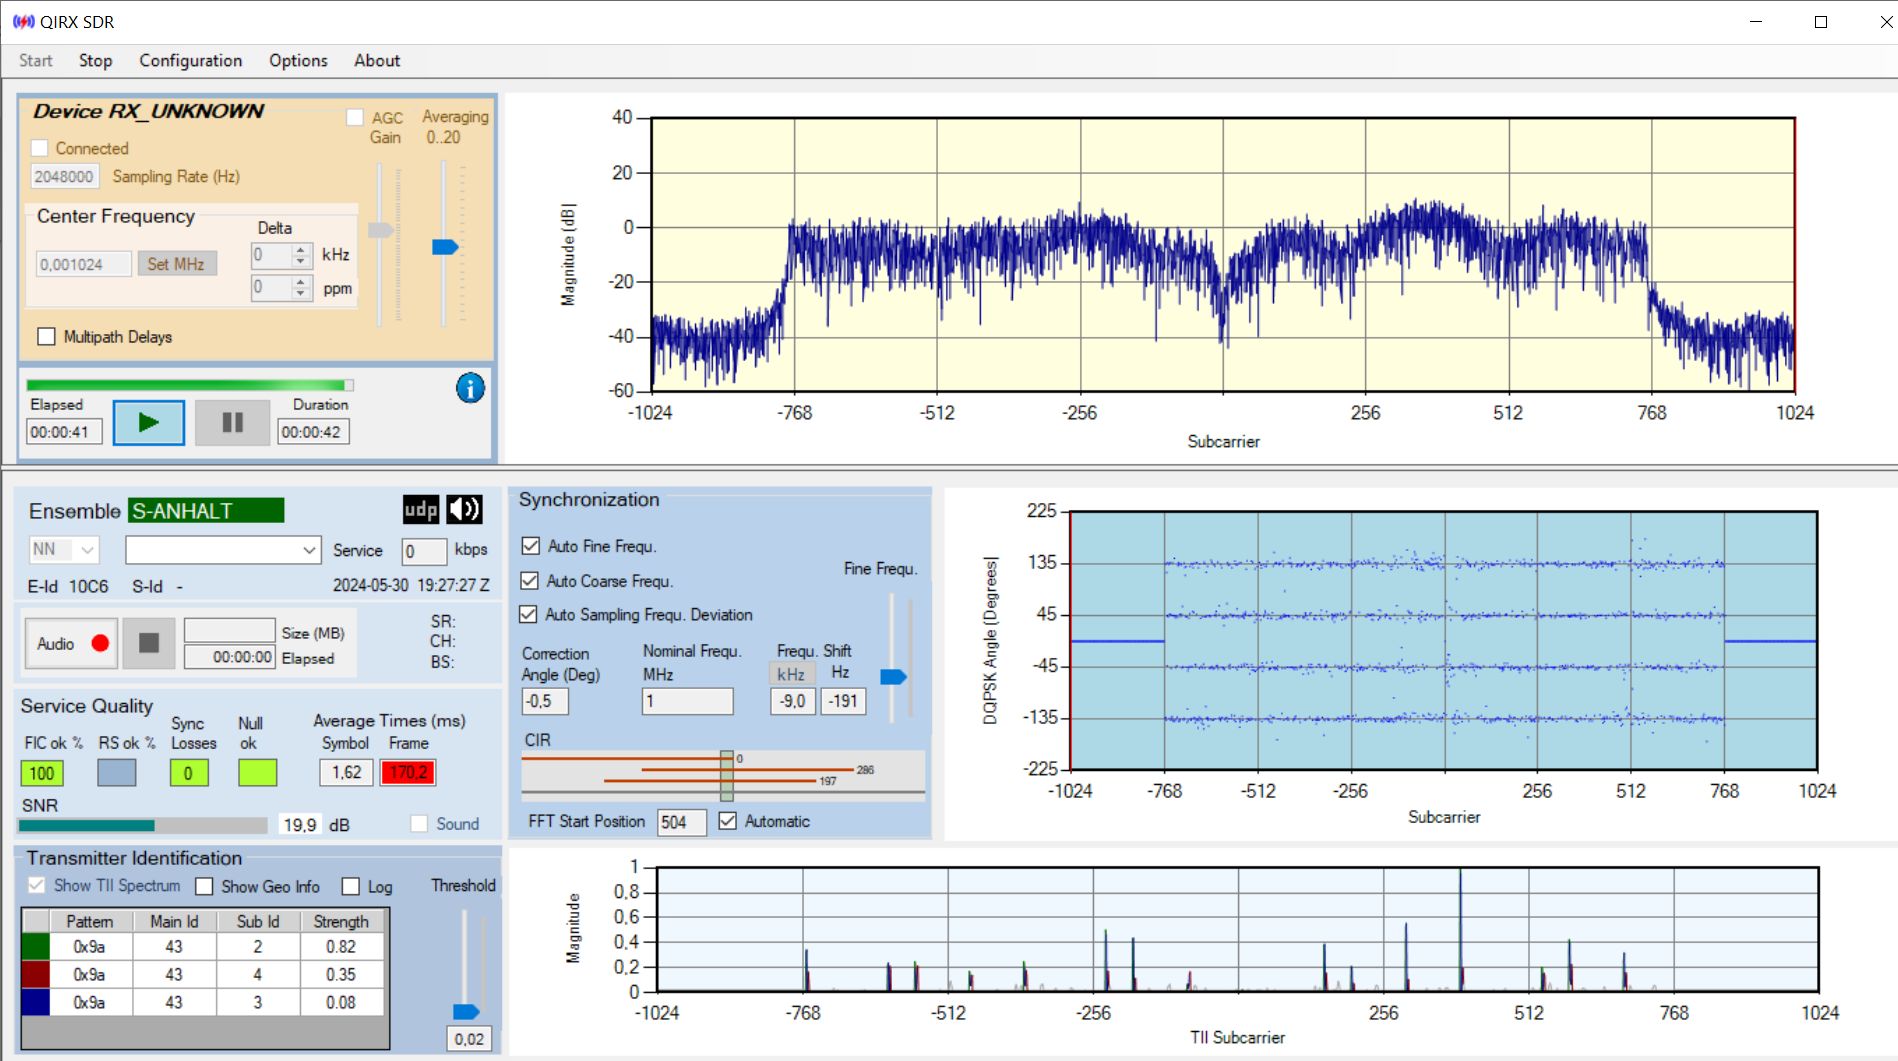Enable the Multipath Delays checkbox

[46, 337]
